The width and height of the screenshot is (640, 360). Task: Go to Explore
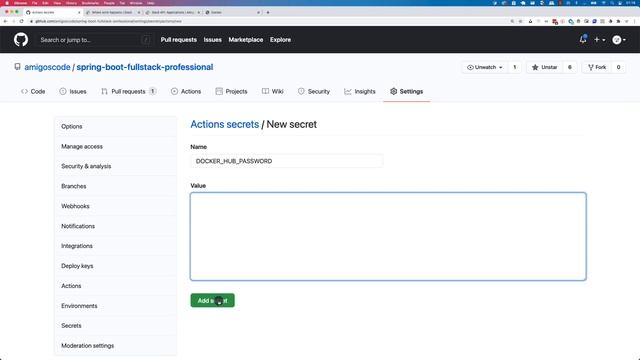(x=280, y=40)
